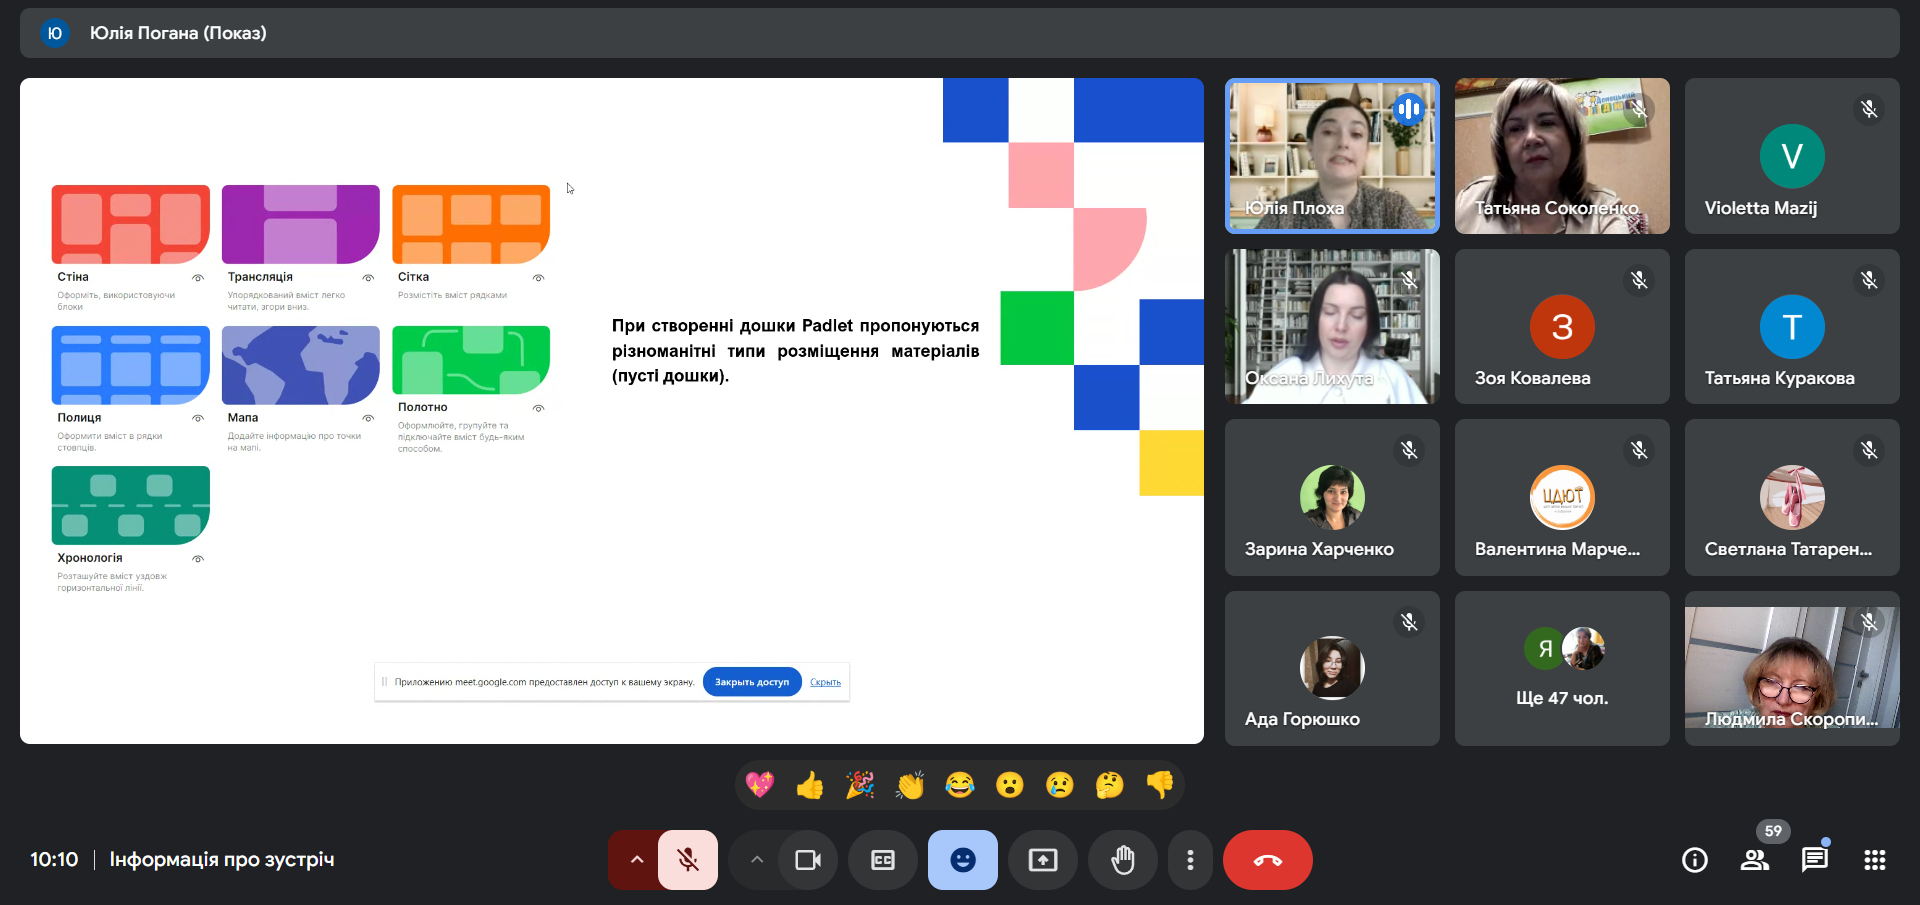1920x905 pixels.
Task: Leave the call
Action: tap(1268, 860)
